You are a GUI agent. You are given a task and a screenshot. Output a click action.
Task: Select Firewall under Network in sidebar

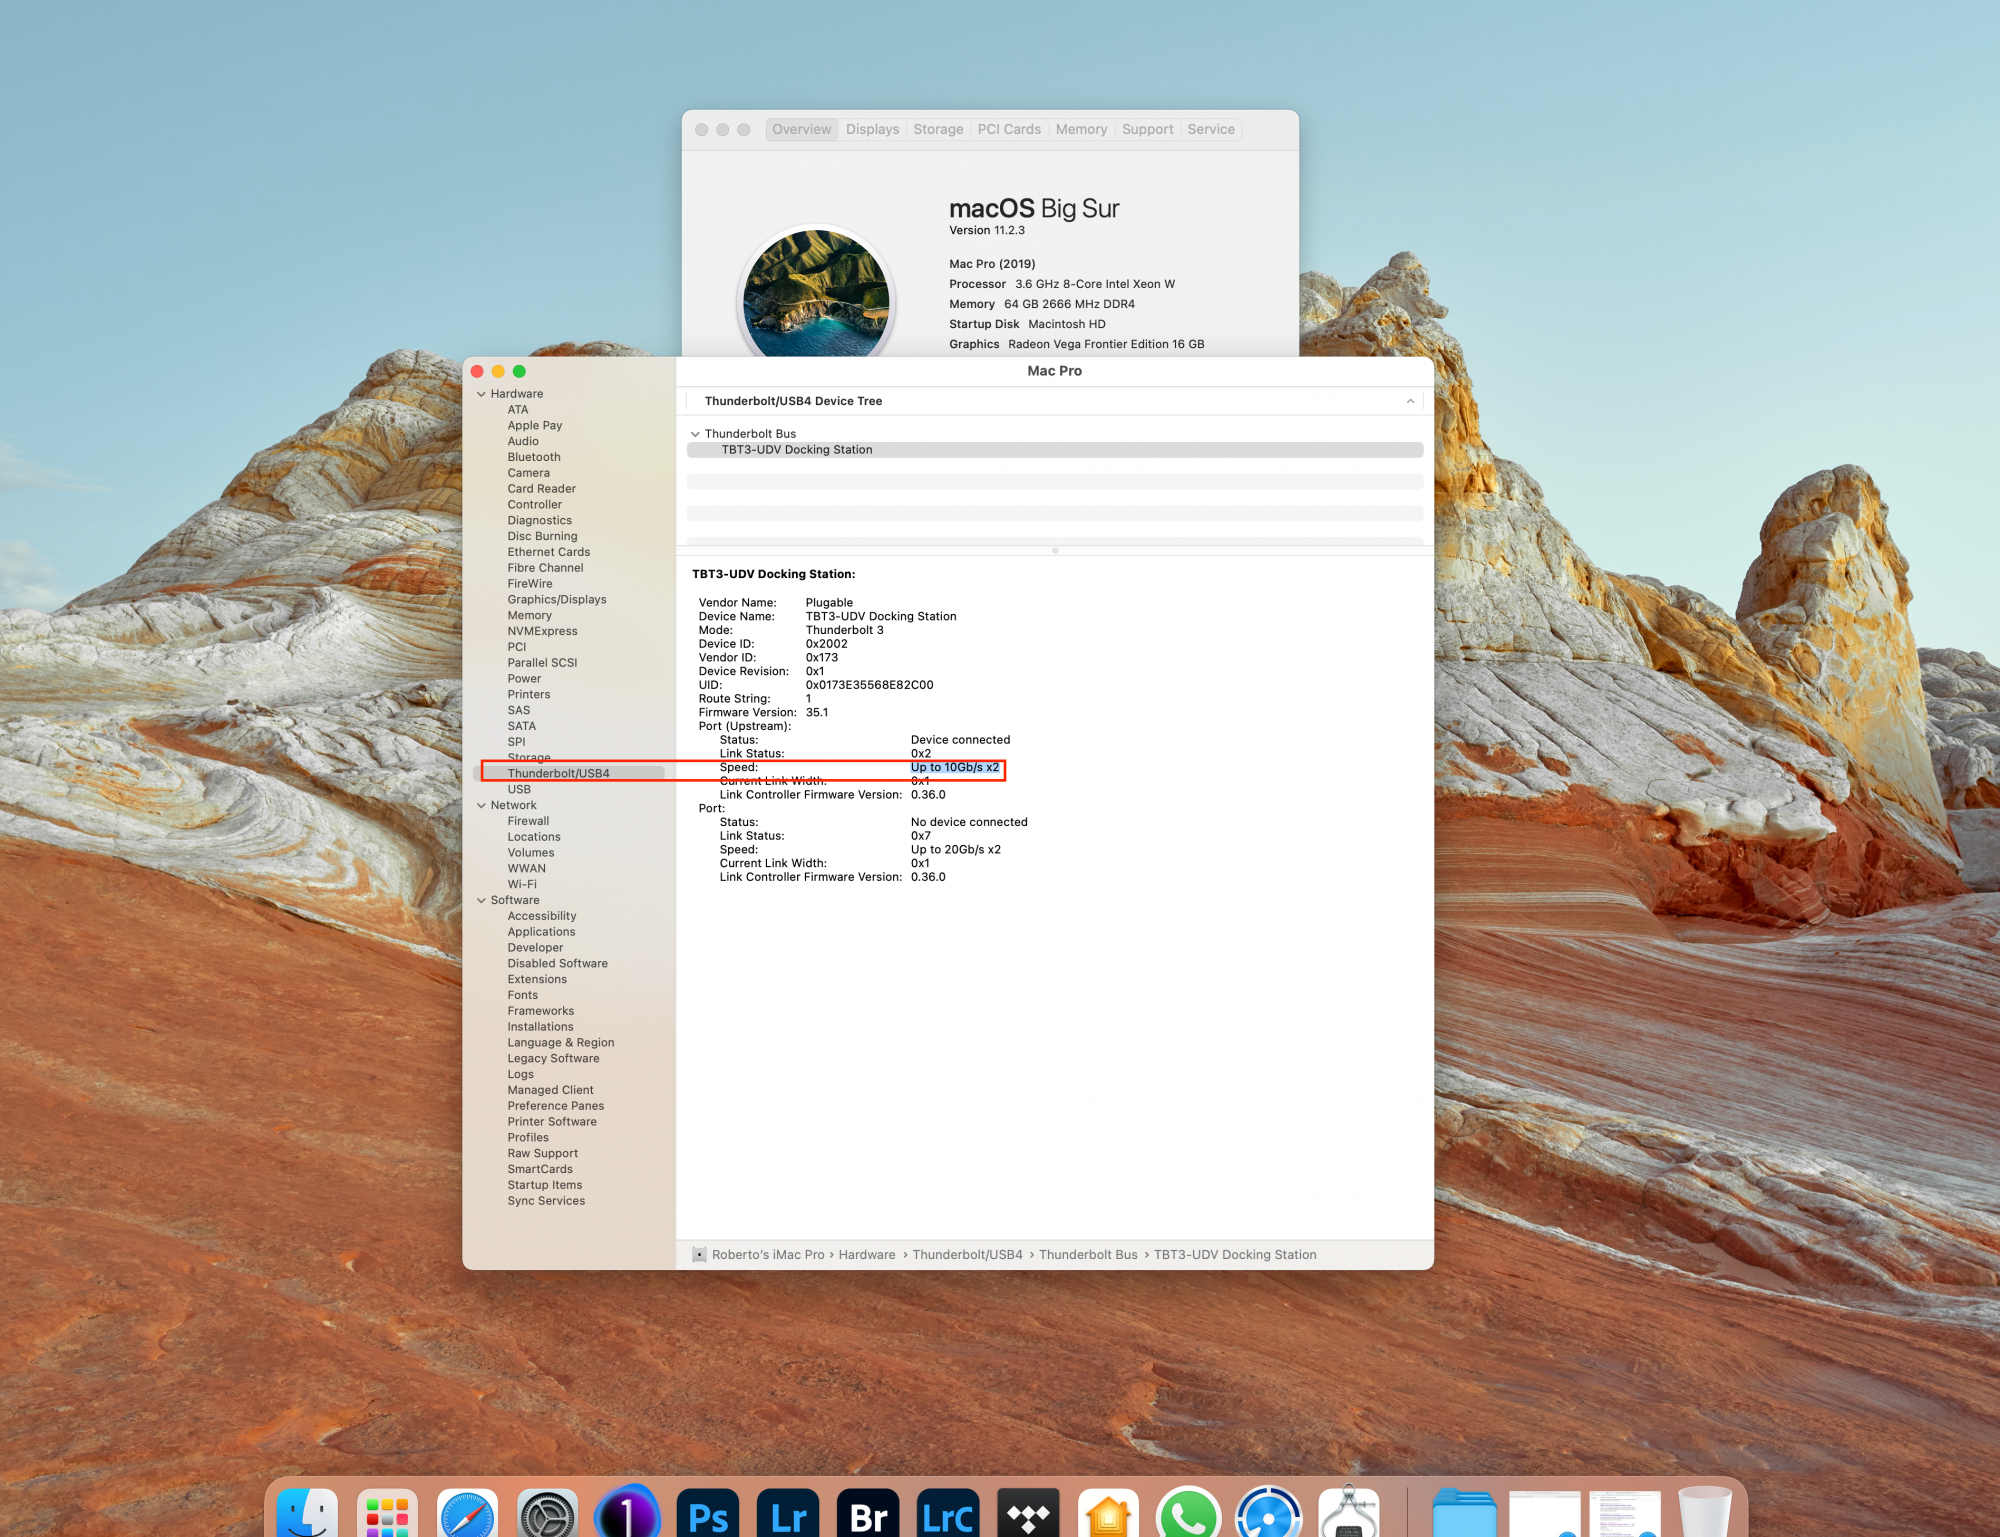coord(528,821)
